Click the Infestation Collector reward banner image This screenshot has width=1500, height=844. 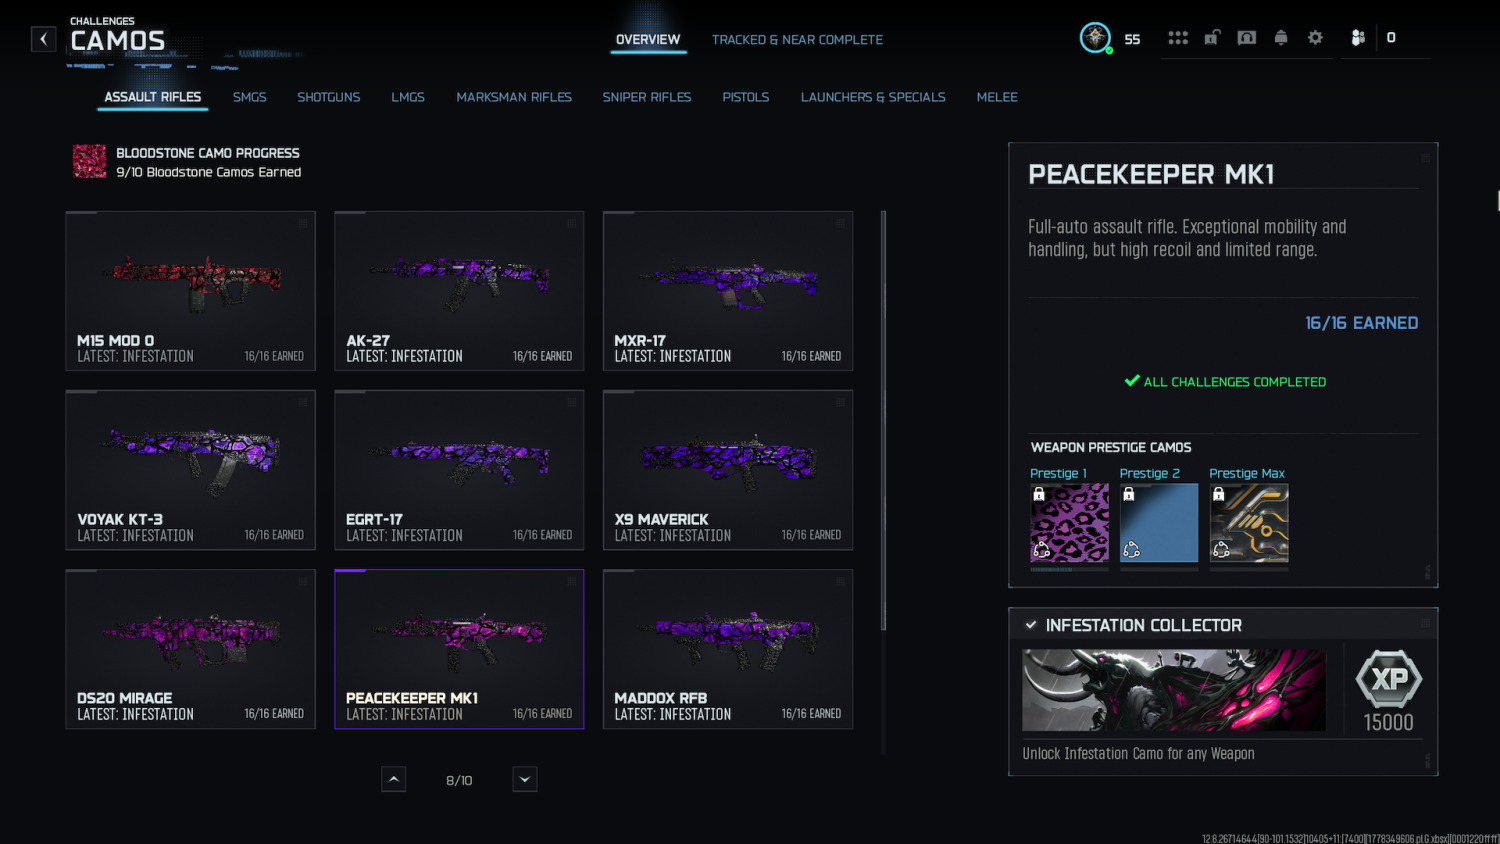point(1174,690)
